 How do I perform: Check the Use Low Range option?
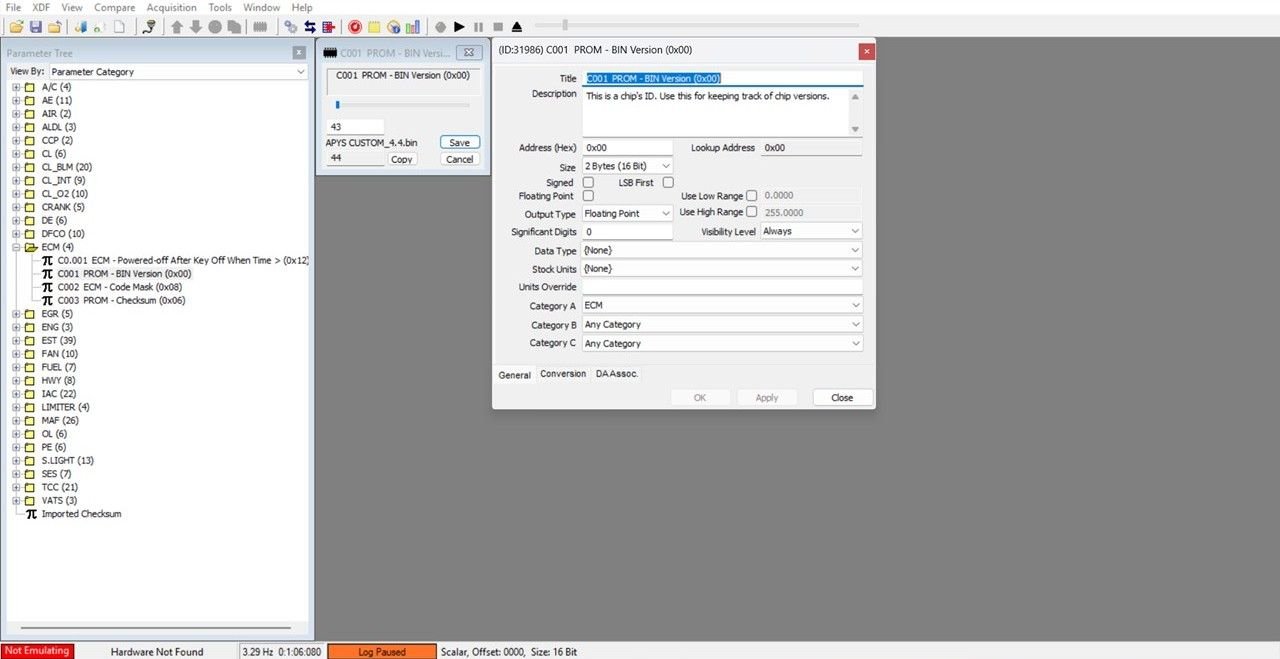pos(752,196)
